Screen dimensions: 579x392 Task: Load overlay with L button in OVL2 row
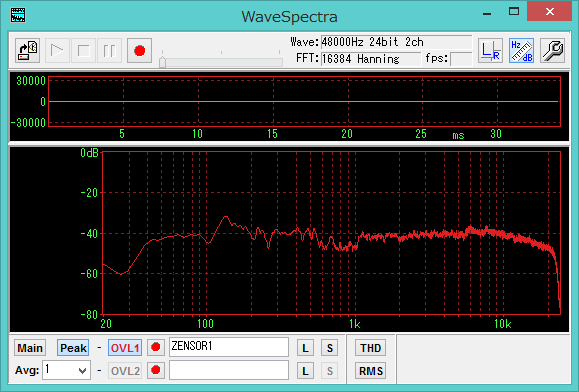point(305,371)
